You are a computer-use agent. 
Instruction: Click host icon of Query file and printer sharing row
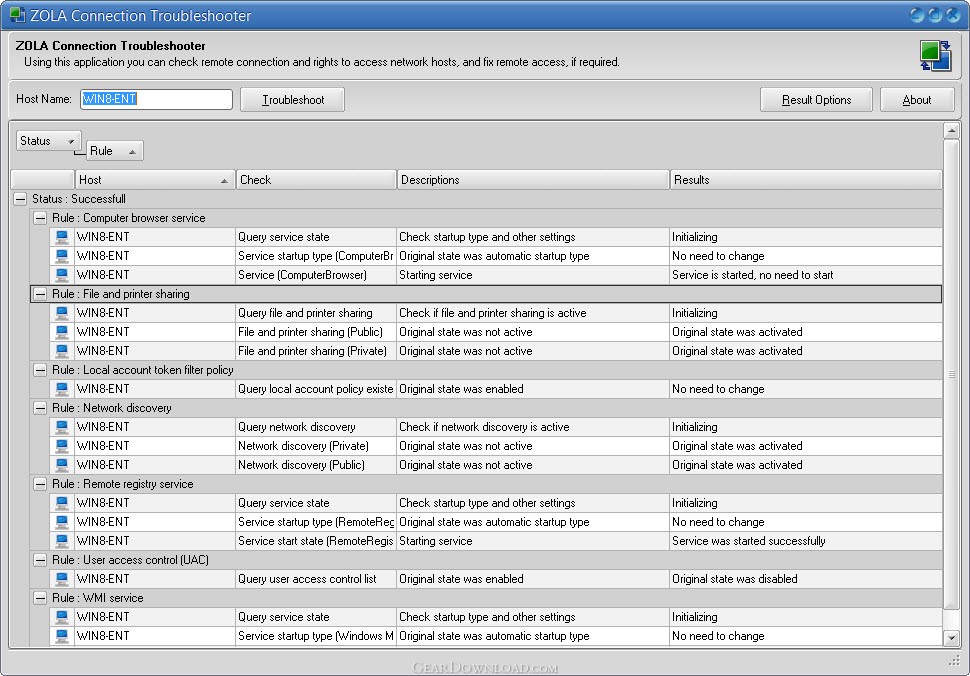point(62,313)
